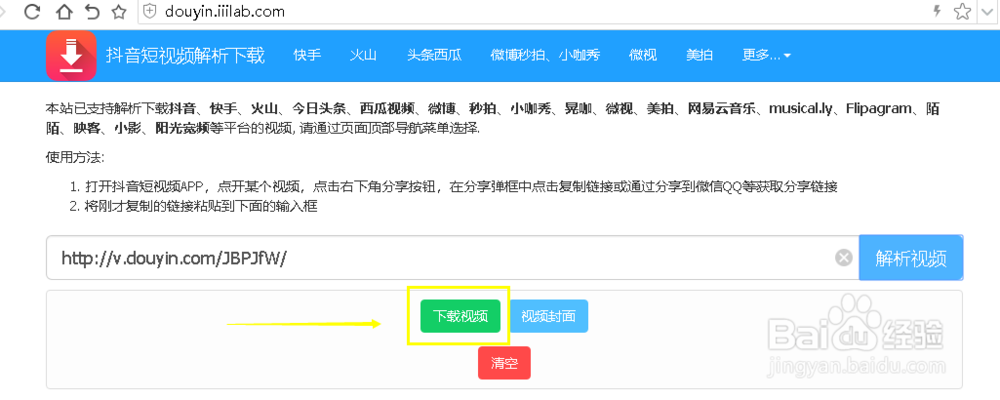Click the bold word musical.ly in description
Screen dimensions: 1000x400
[x=800, y=108]
